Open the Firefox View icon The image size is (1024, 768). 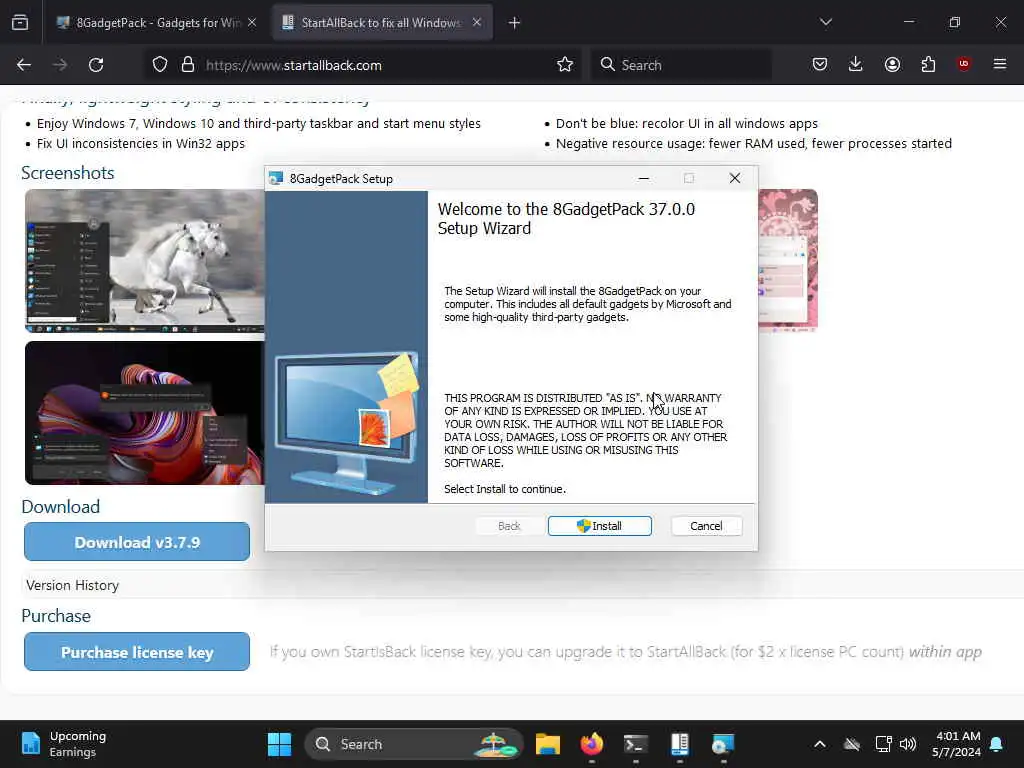click(x=20, y=23)
